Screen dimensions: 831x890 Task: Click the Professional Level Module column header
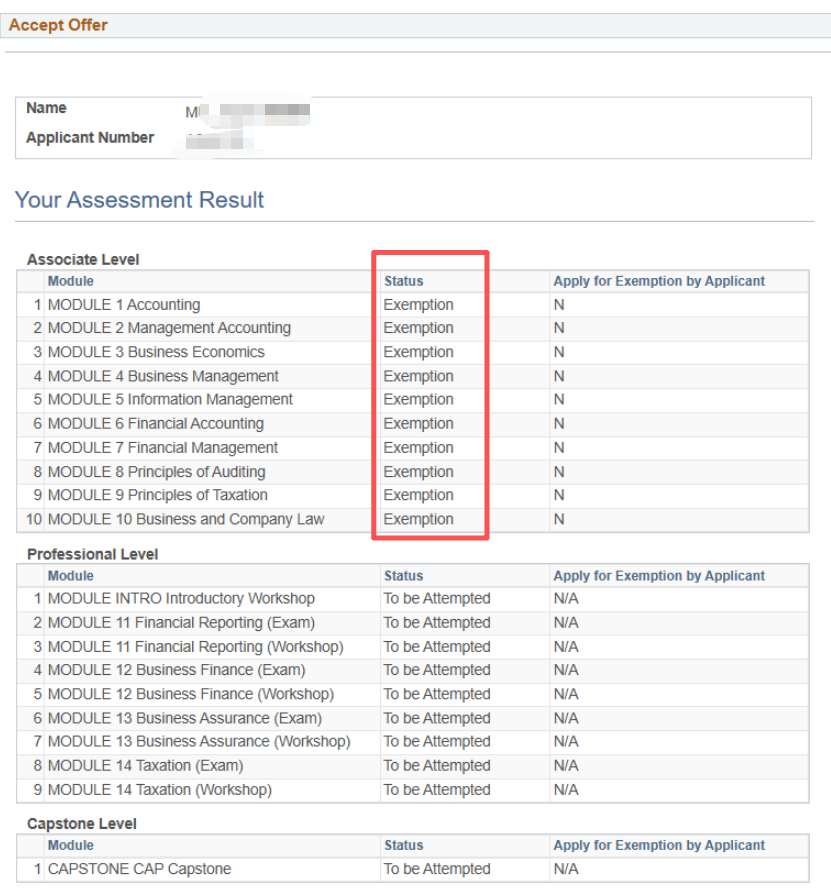coord(70,576)
